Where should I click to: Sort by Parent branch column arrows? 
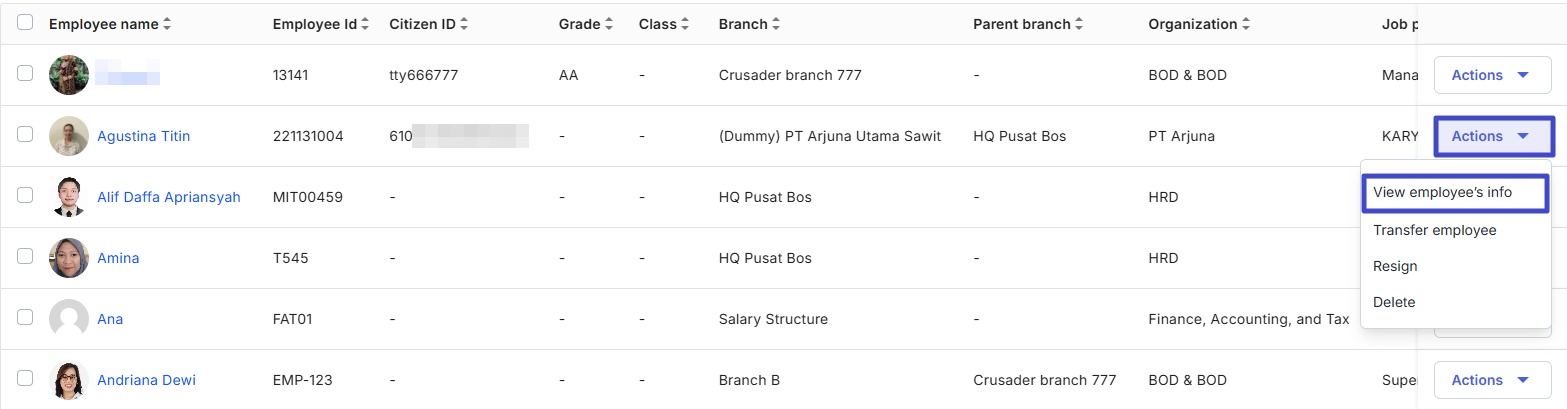pos(1080,24)
